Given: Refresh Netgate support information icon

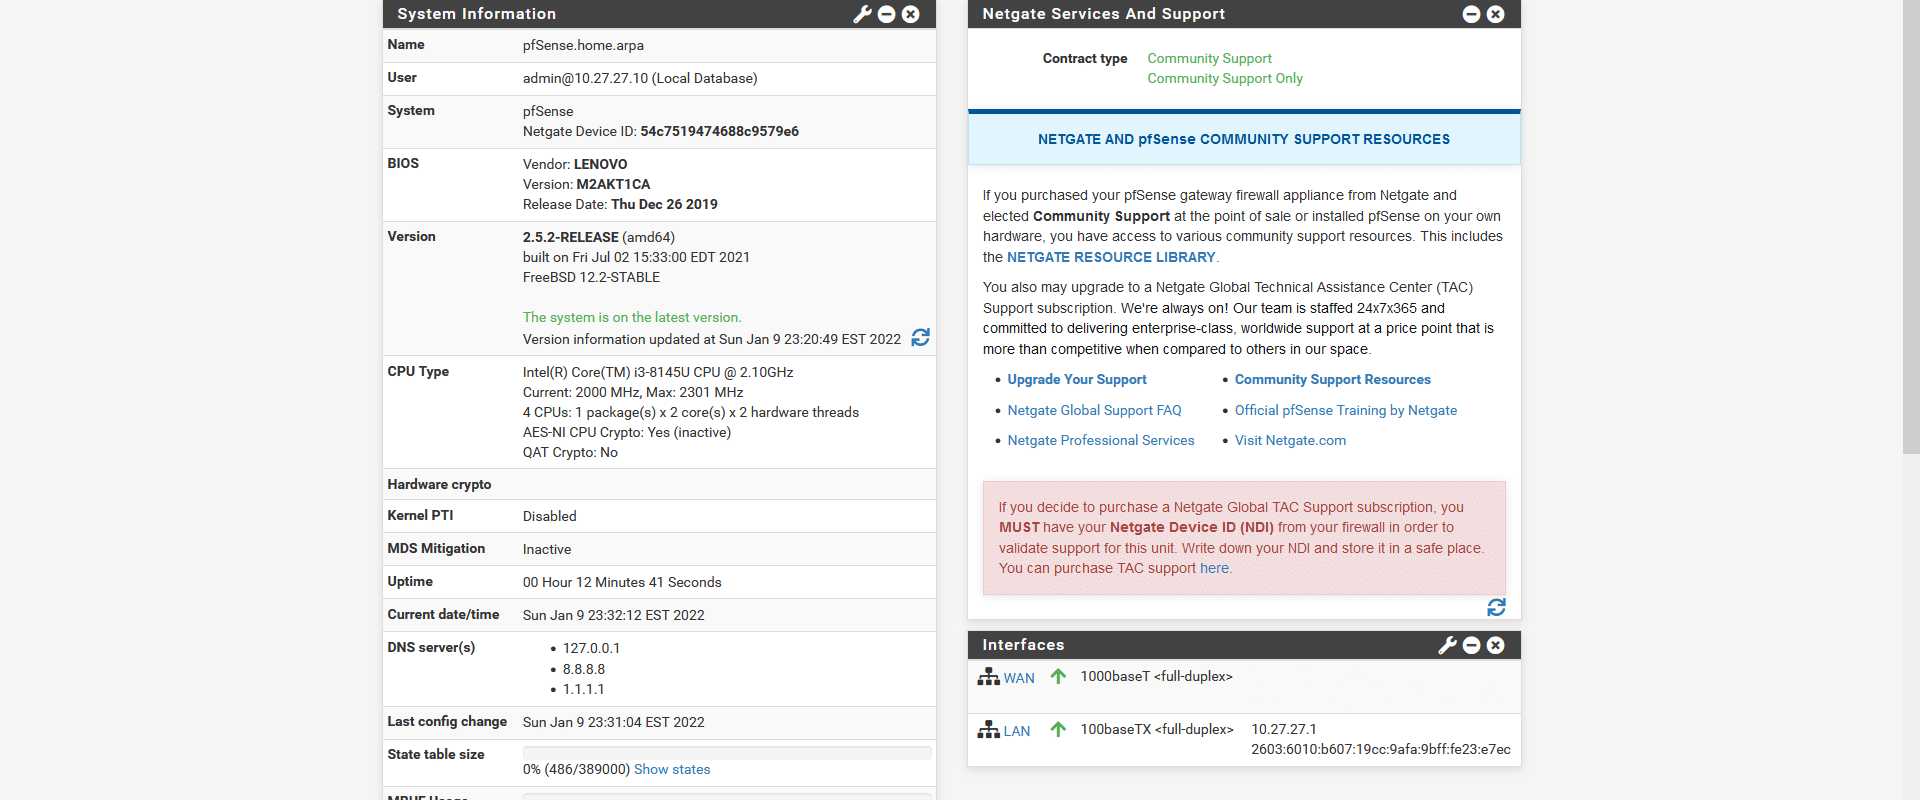Looking at the screenshot, I should point(1496,607).
